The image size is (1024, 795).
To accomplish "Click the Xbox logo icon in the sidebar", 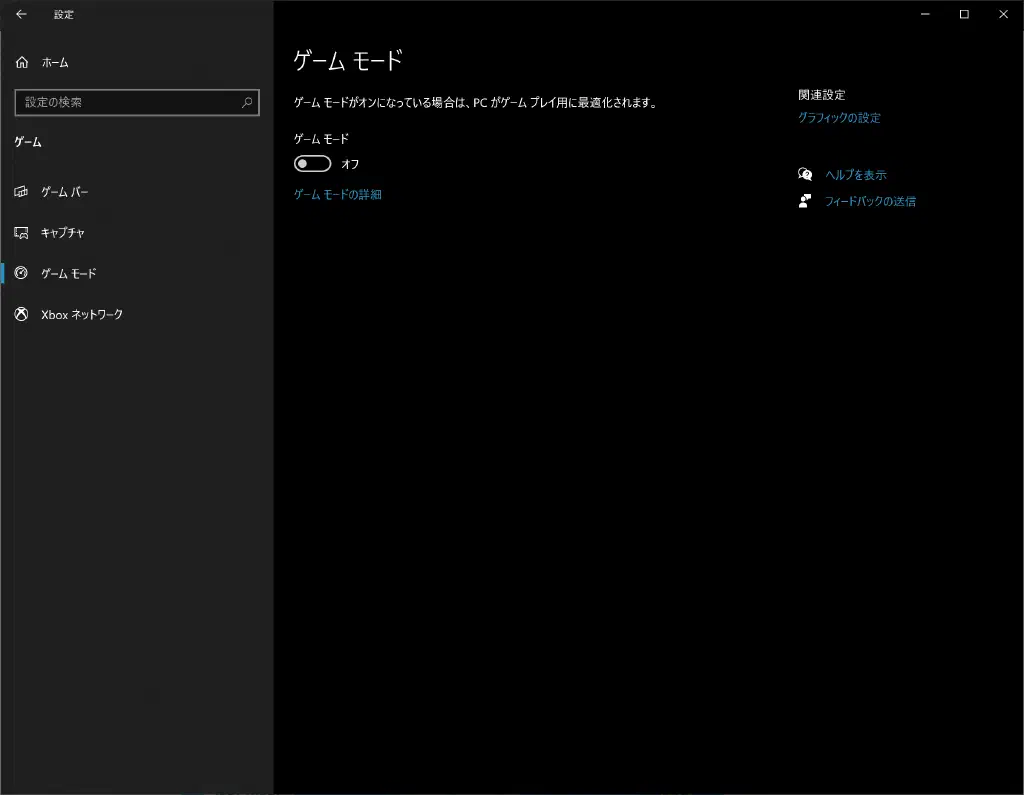I will (22, 314).
